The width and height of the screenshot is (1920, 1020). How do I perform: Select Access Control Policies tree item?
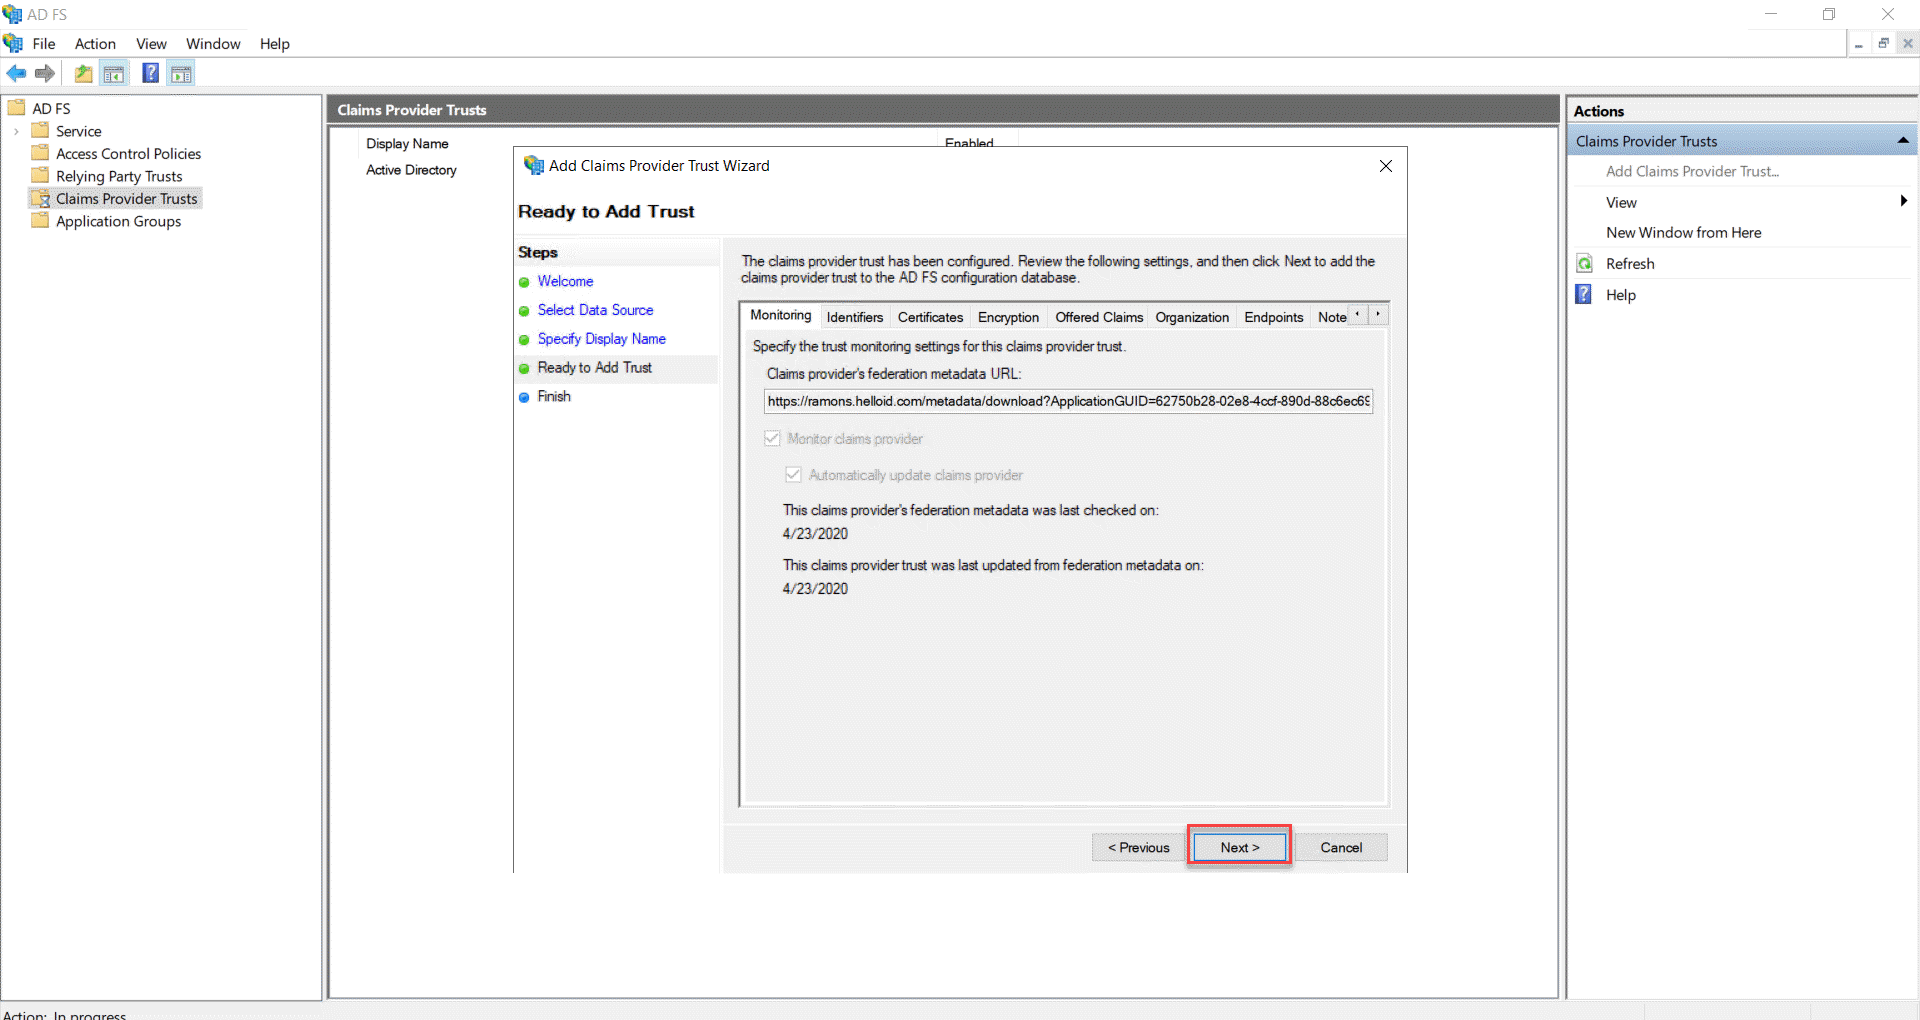pos(128,153)
